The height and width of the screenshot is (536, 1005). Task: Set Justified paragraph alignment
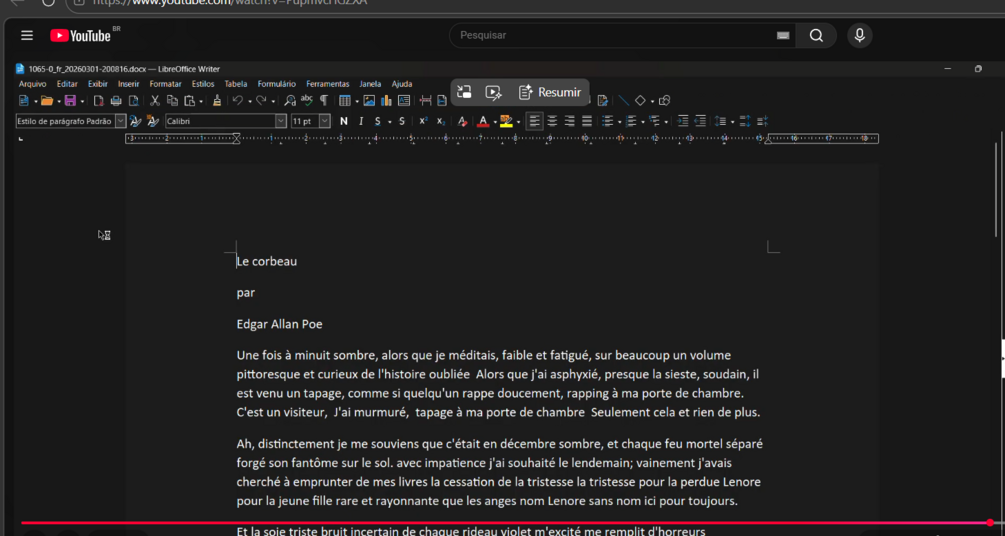[x=586, y=121]
